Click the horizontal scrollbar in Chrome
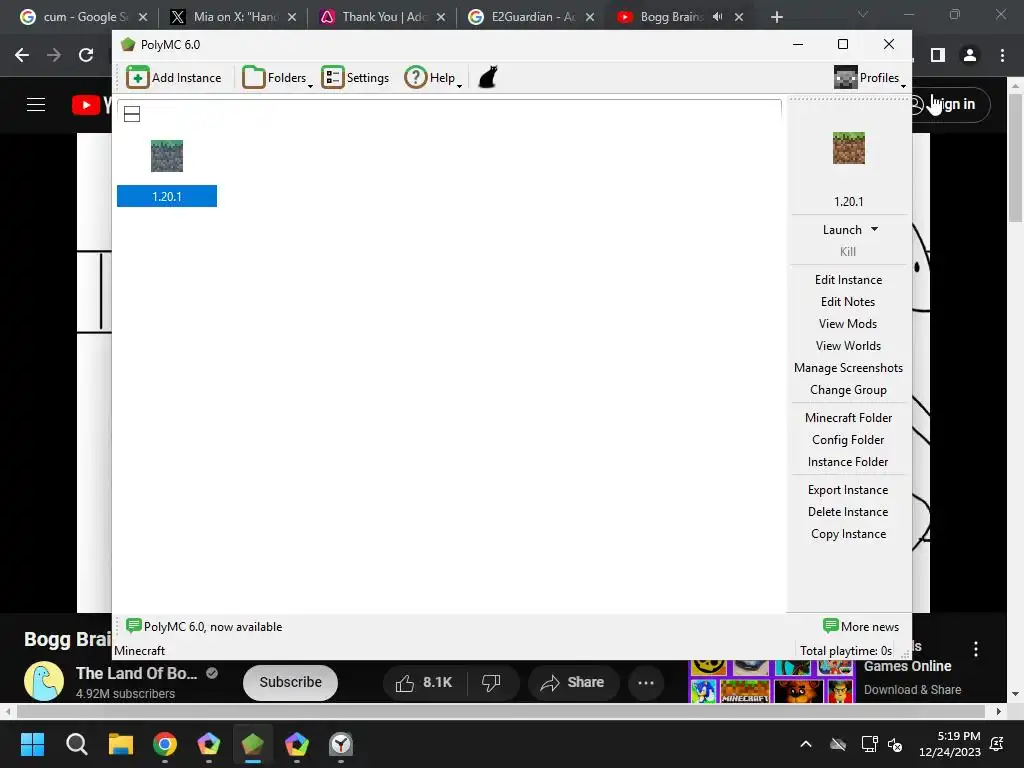The width and height of the screenshot is (1024, 768). tap(501, 711)
